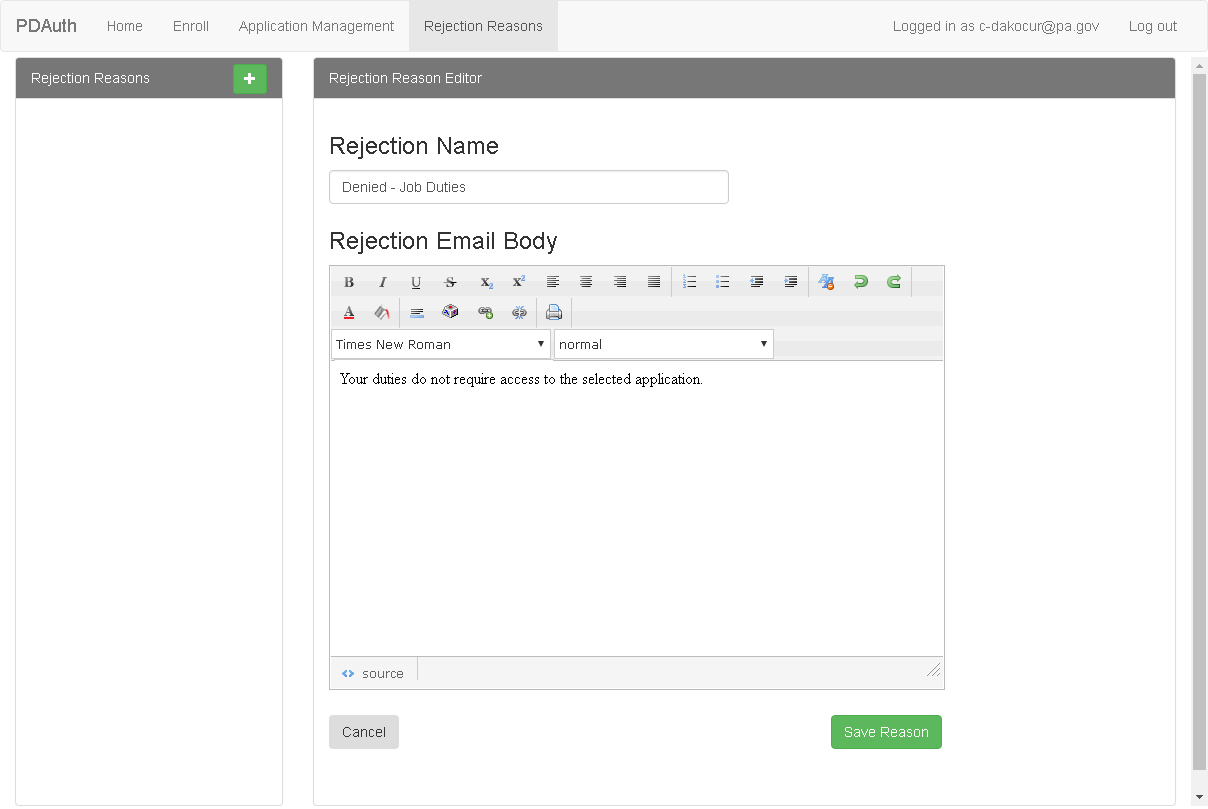Toggle italic formatting in the email editor
This screenshot has height=809, width=1208.
pyautogui.click(x=382, y=282)
